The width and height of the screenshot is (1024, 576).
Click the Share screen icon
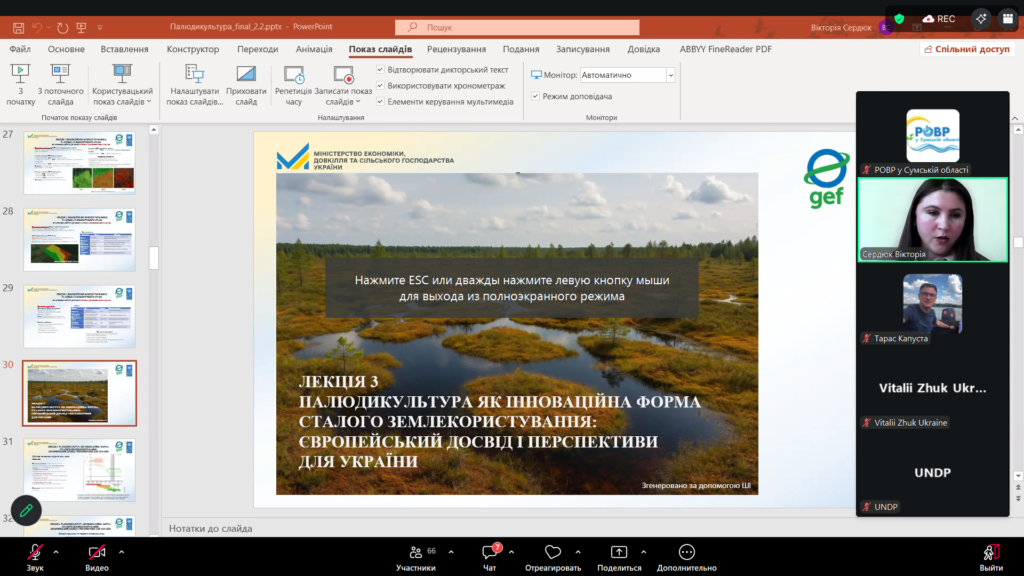(619, 552)
